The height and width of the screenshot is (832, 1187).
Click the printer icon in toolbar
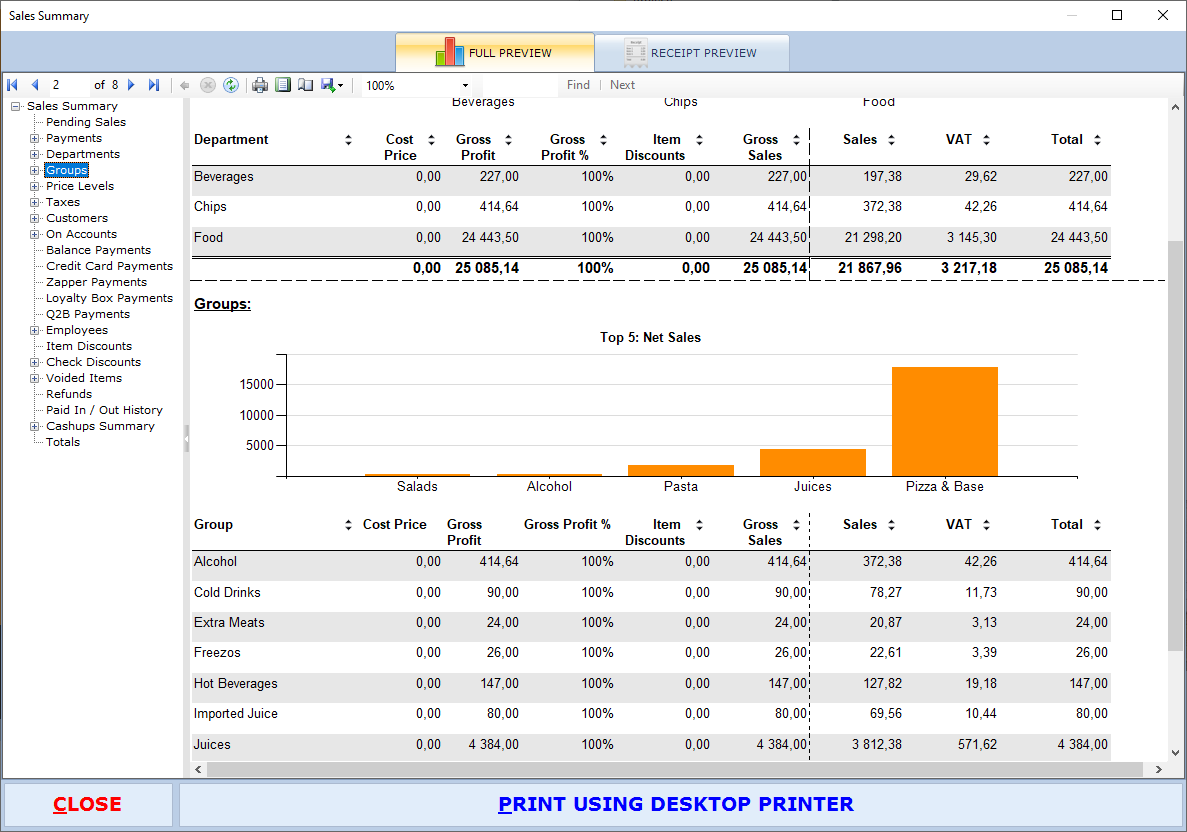(x=260, y=86)
